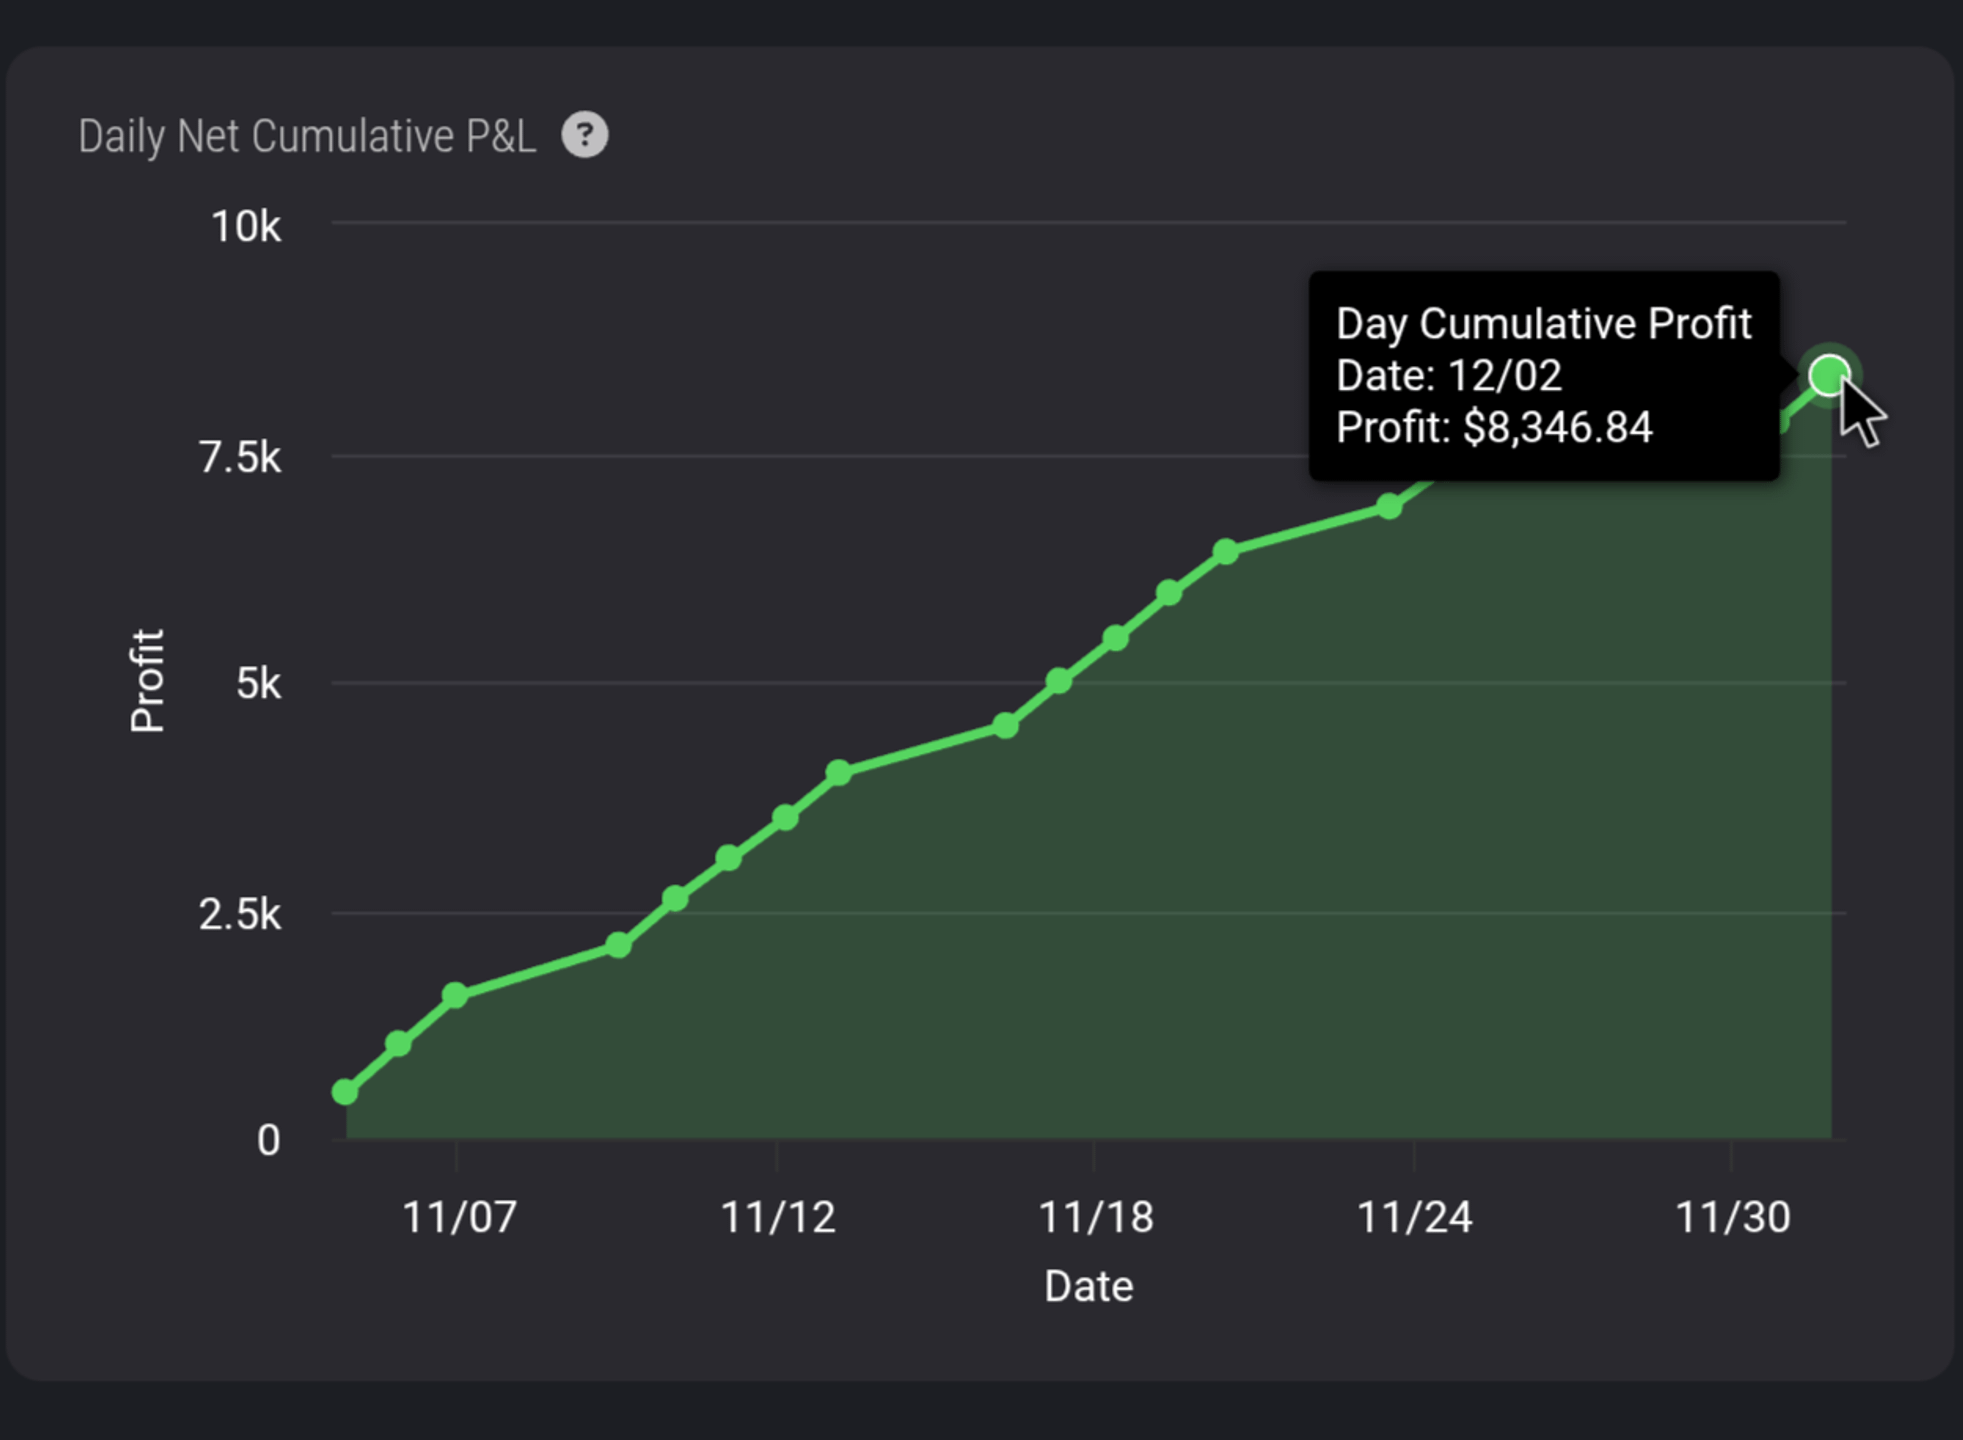Click the 0 profit axis label

[x=268, y=1140]
